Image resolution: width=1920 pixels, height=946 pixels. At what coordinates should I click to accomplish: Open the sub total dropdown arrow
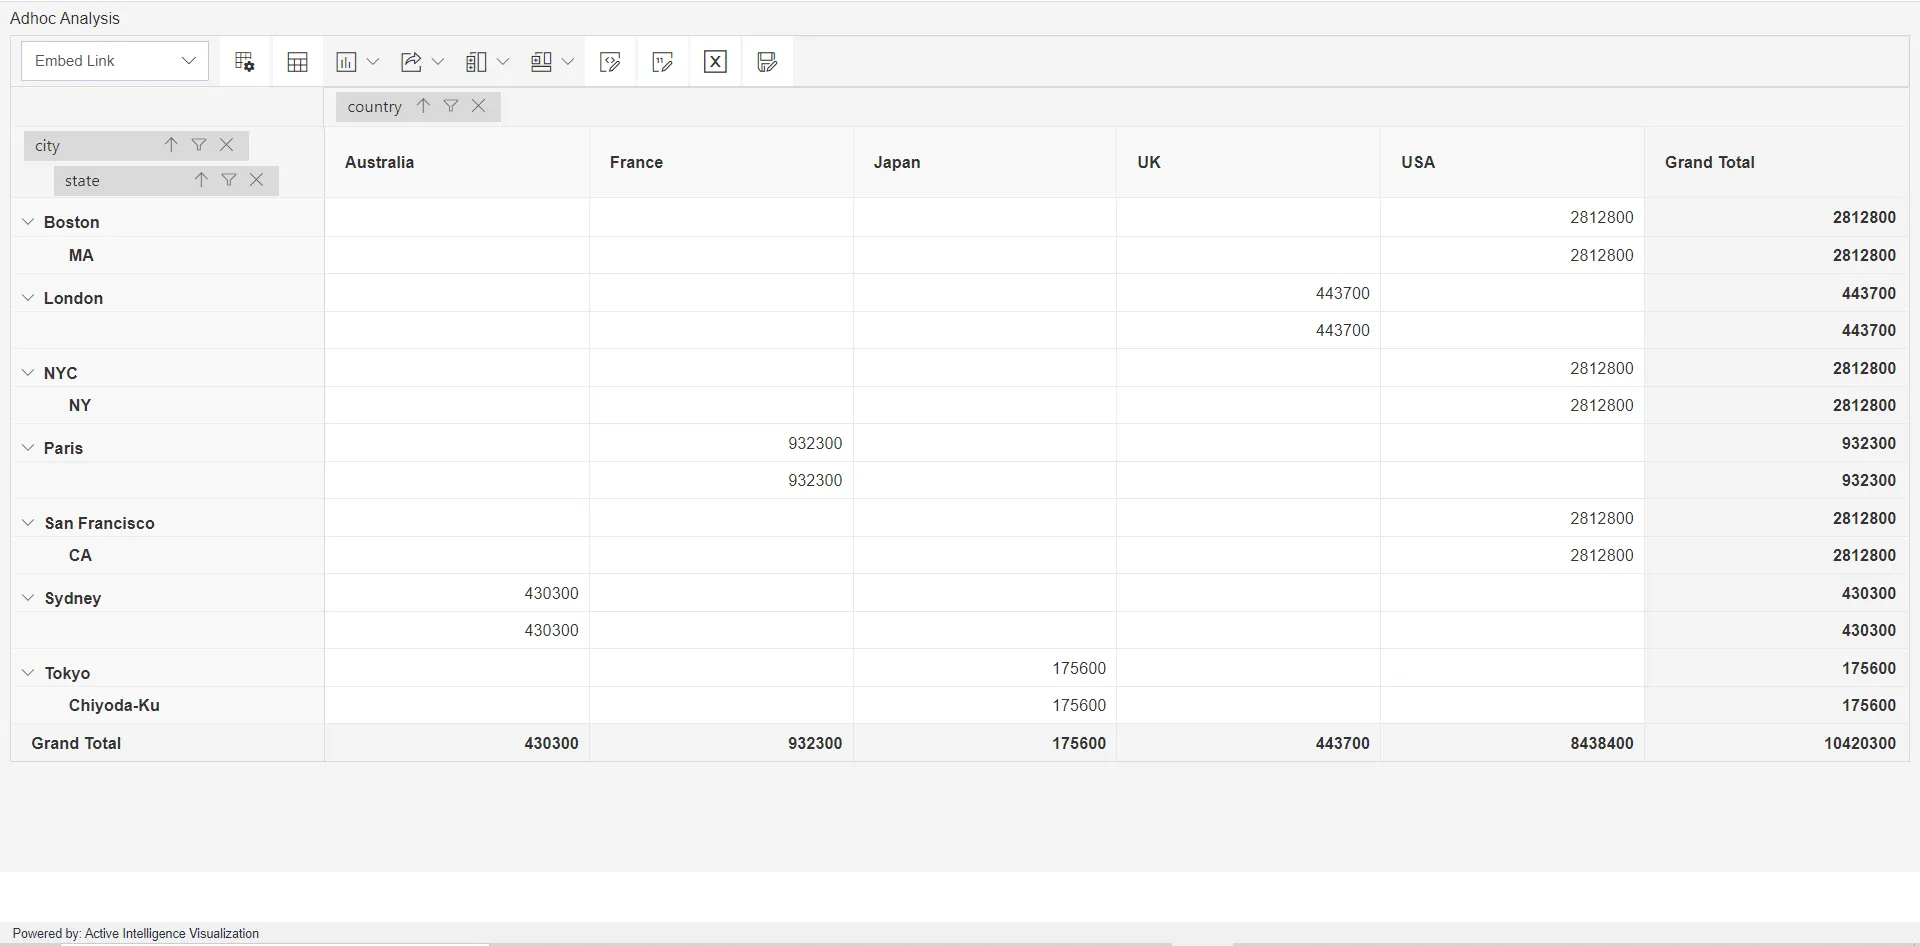click(x=503, y=62)
